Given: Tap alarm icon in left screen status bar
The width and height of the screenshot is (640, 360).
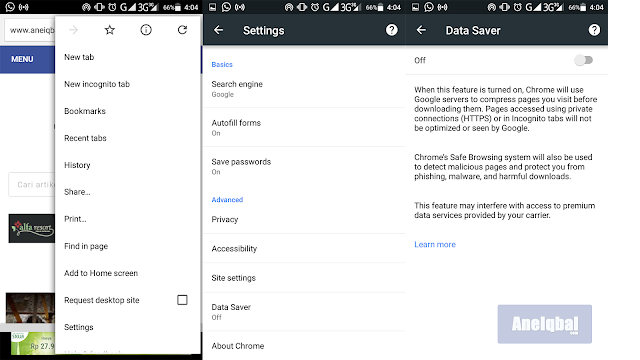Looking at the screenshot, I should pyautogui.click(x=112, y=7).
